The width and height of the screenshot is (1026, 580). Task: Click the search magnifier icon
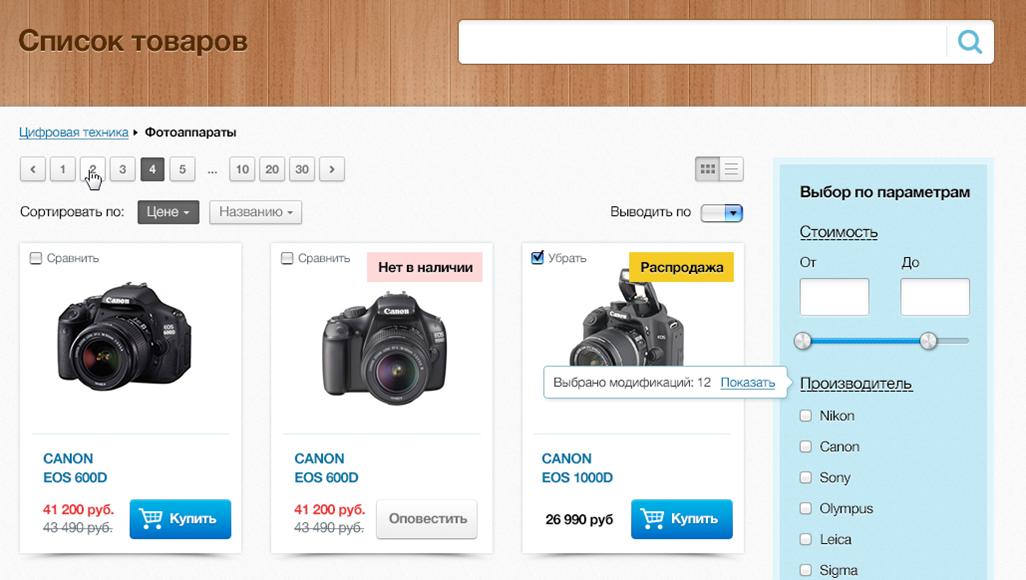click(x=970, y=42)
